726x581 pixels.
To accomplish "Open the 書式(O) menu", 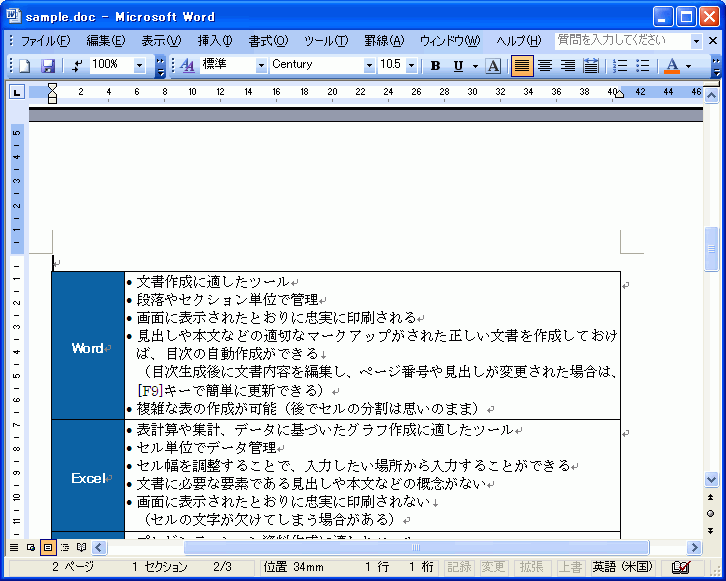I will pos(268,41).
